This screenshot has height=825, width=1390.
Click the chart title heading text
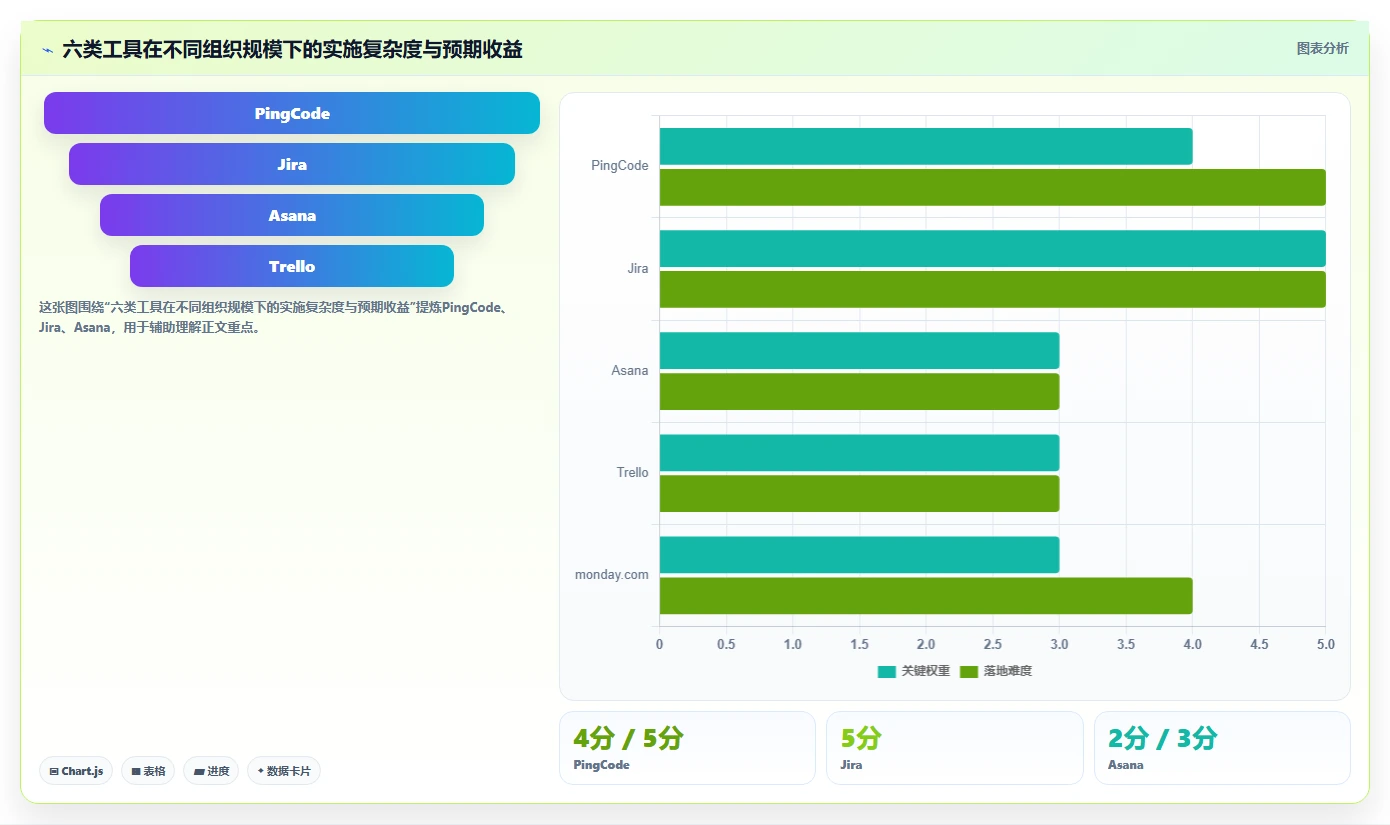click(x=292, y=49)
